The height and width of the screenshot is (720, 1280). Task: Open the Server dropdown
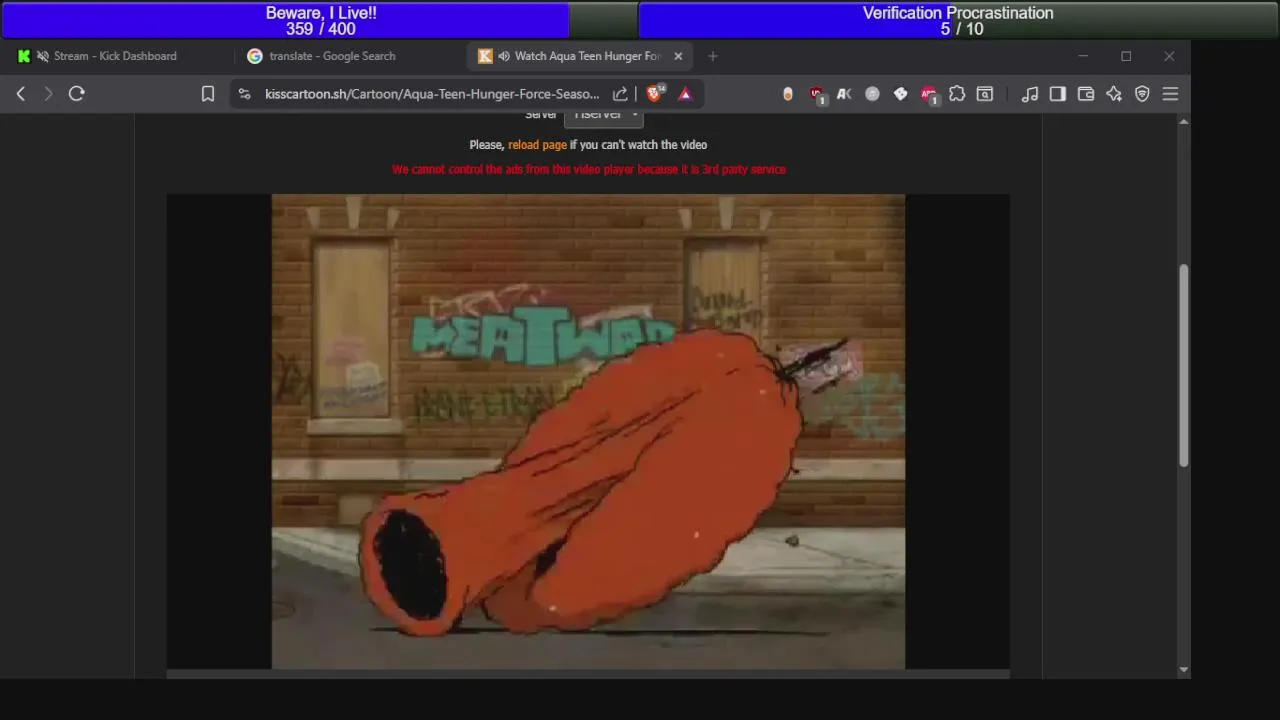click(x=603, y=116)
